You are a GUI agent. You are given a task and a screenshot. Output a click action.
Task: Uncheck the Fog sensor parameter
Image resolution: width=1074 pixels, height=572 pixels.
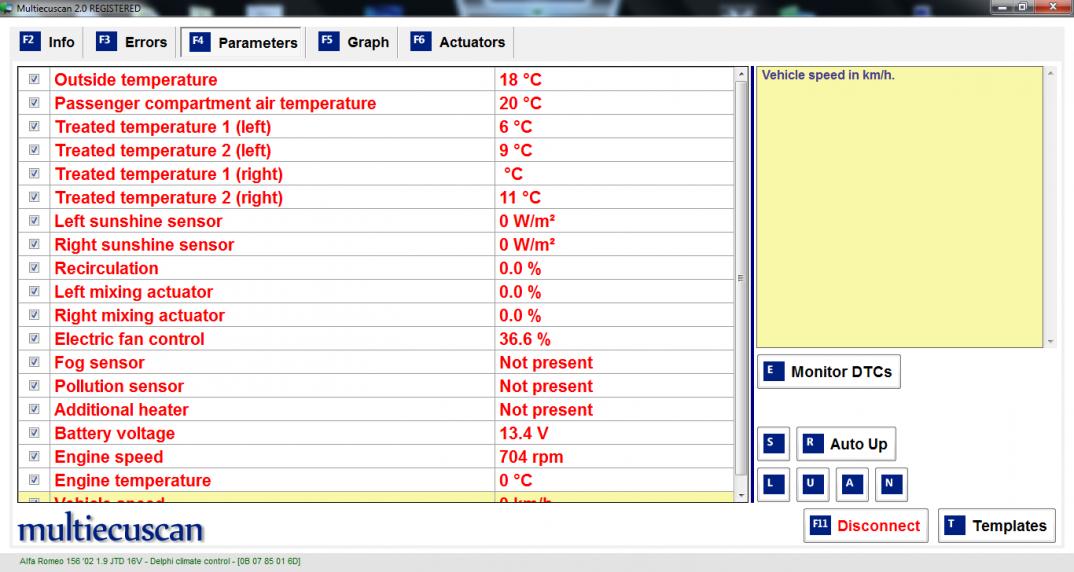click(34, 362)
